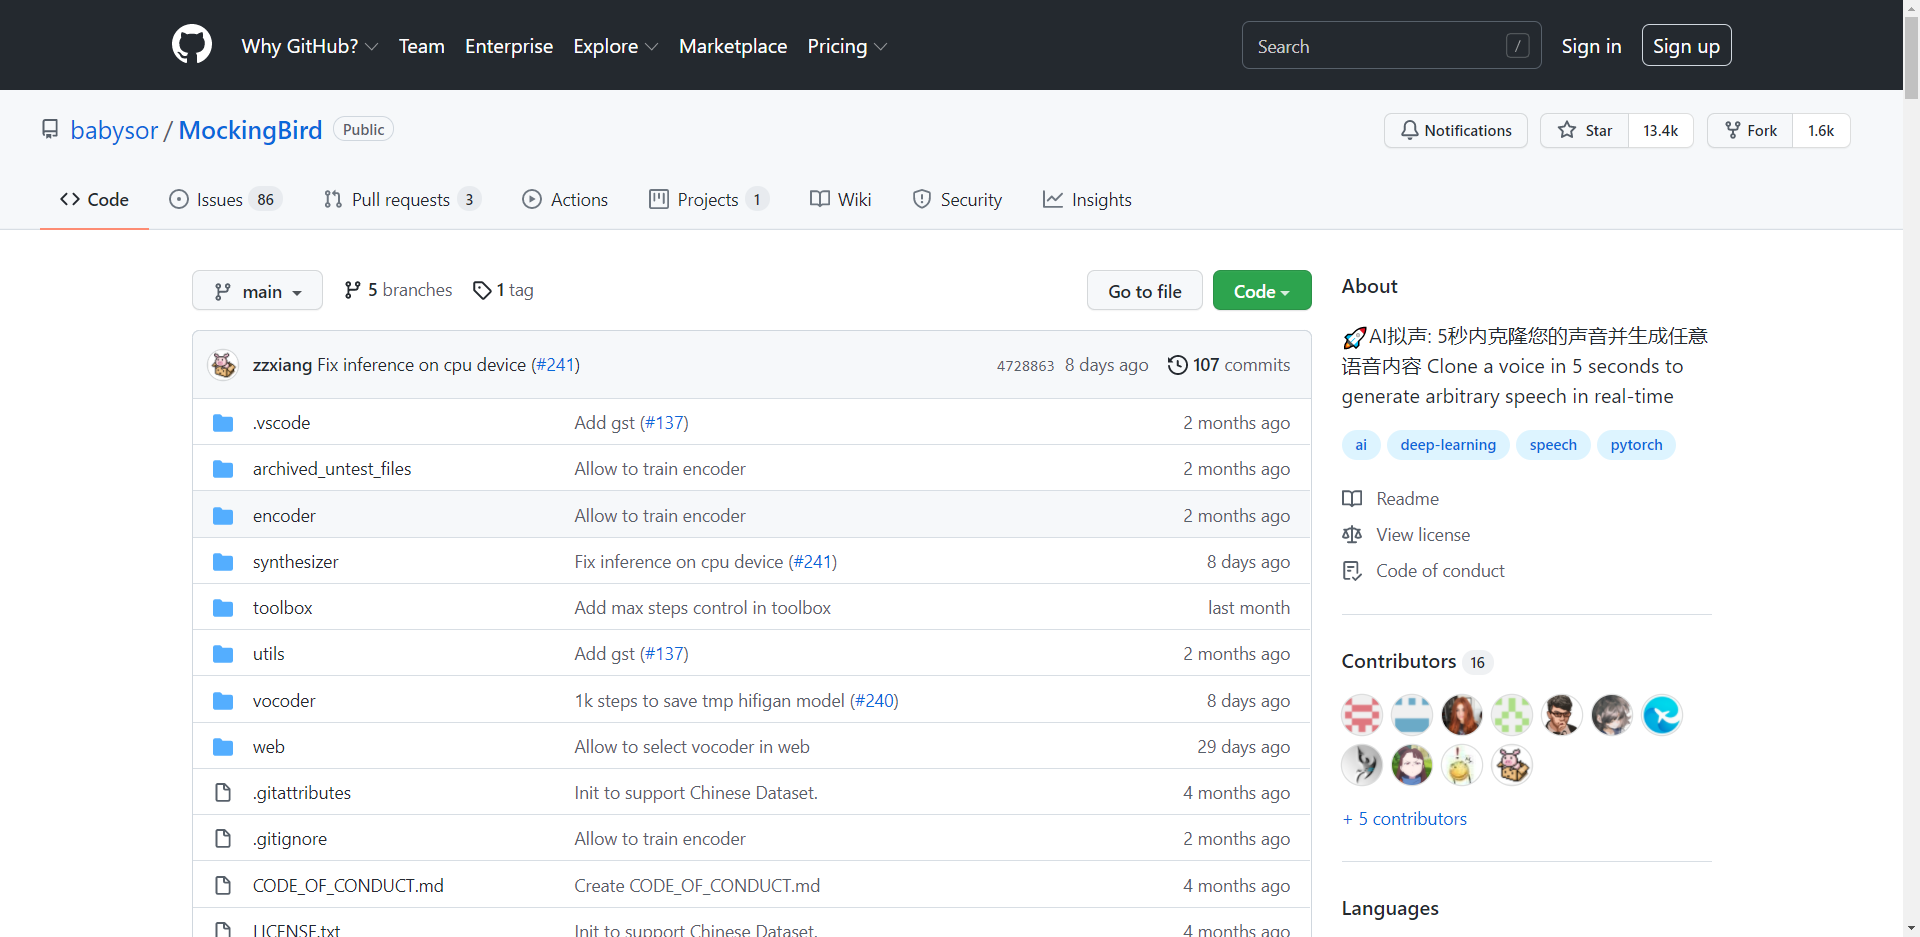This screenshot has width=1920, height=937.
Task: Open the .vscode folder
Action: (x=281, y=423)
